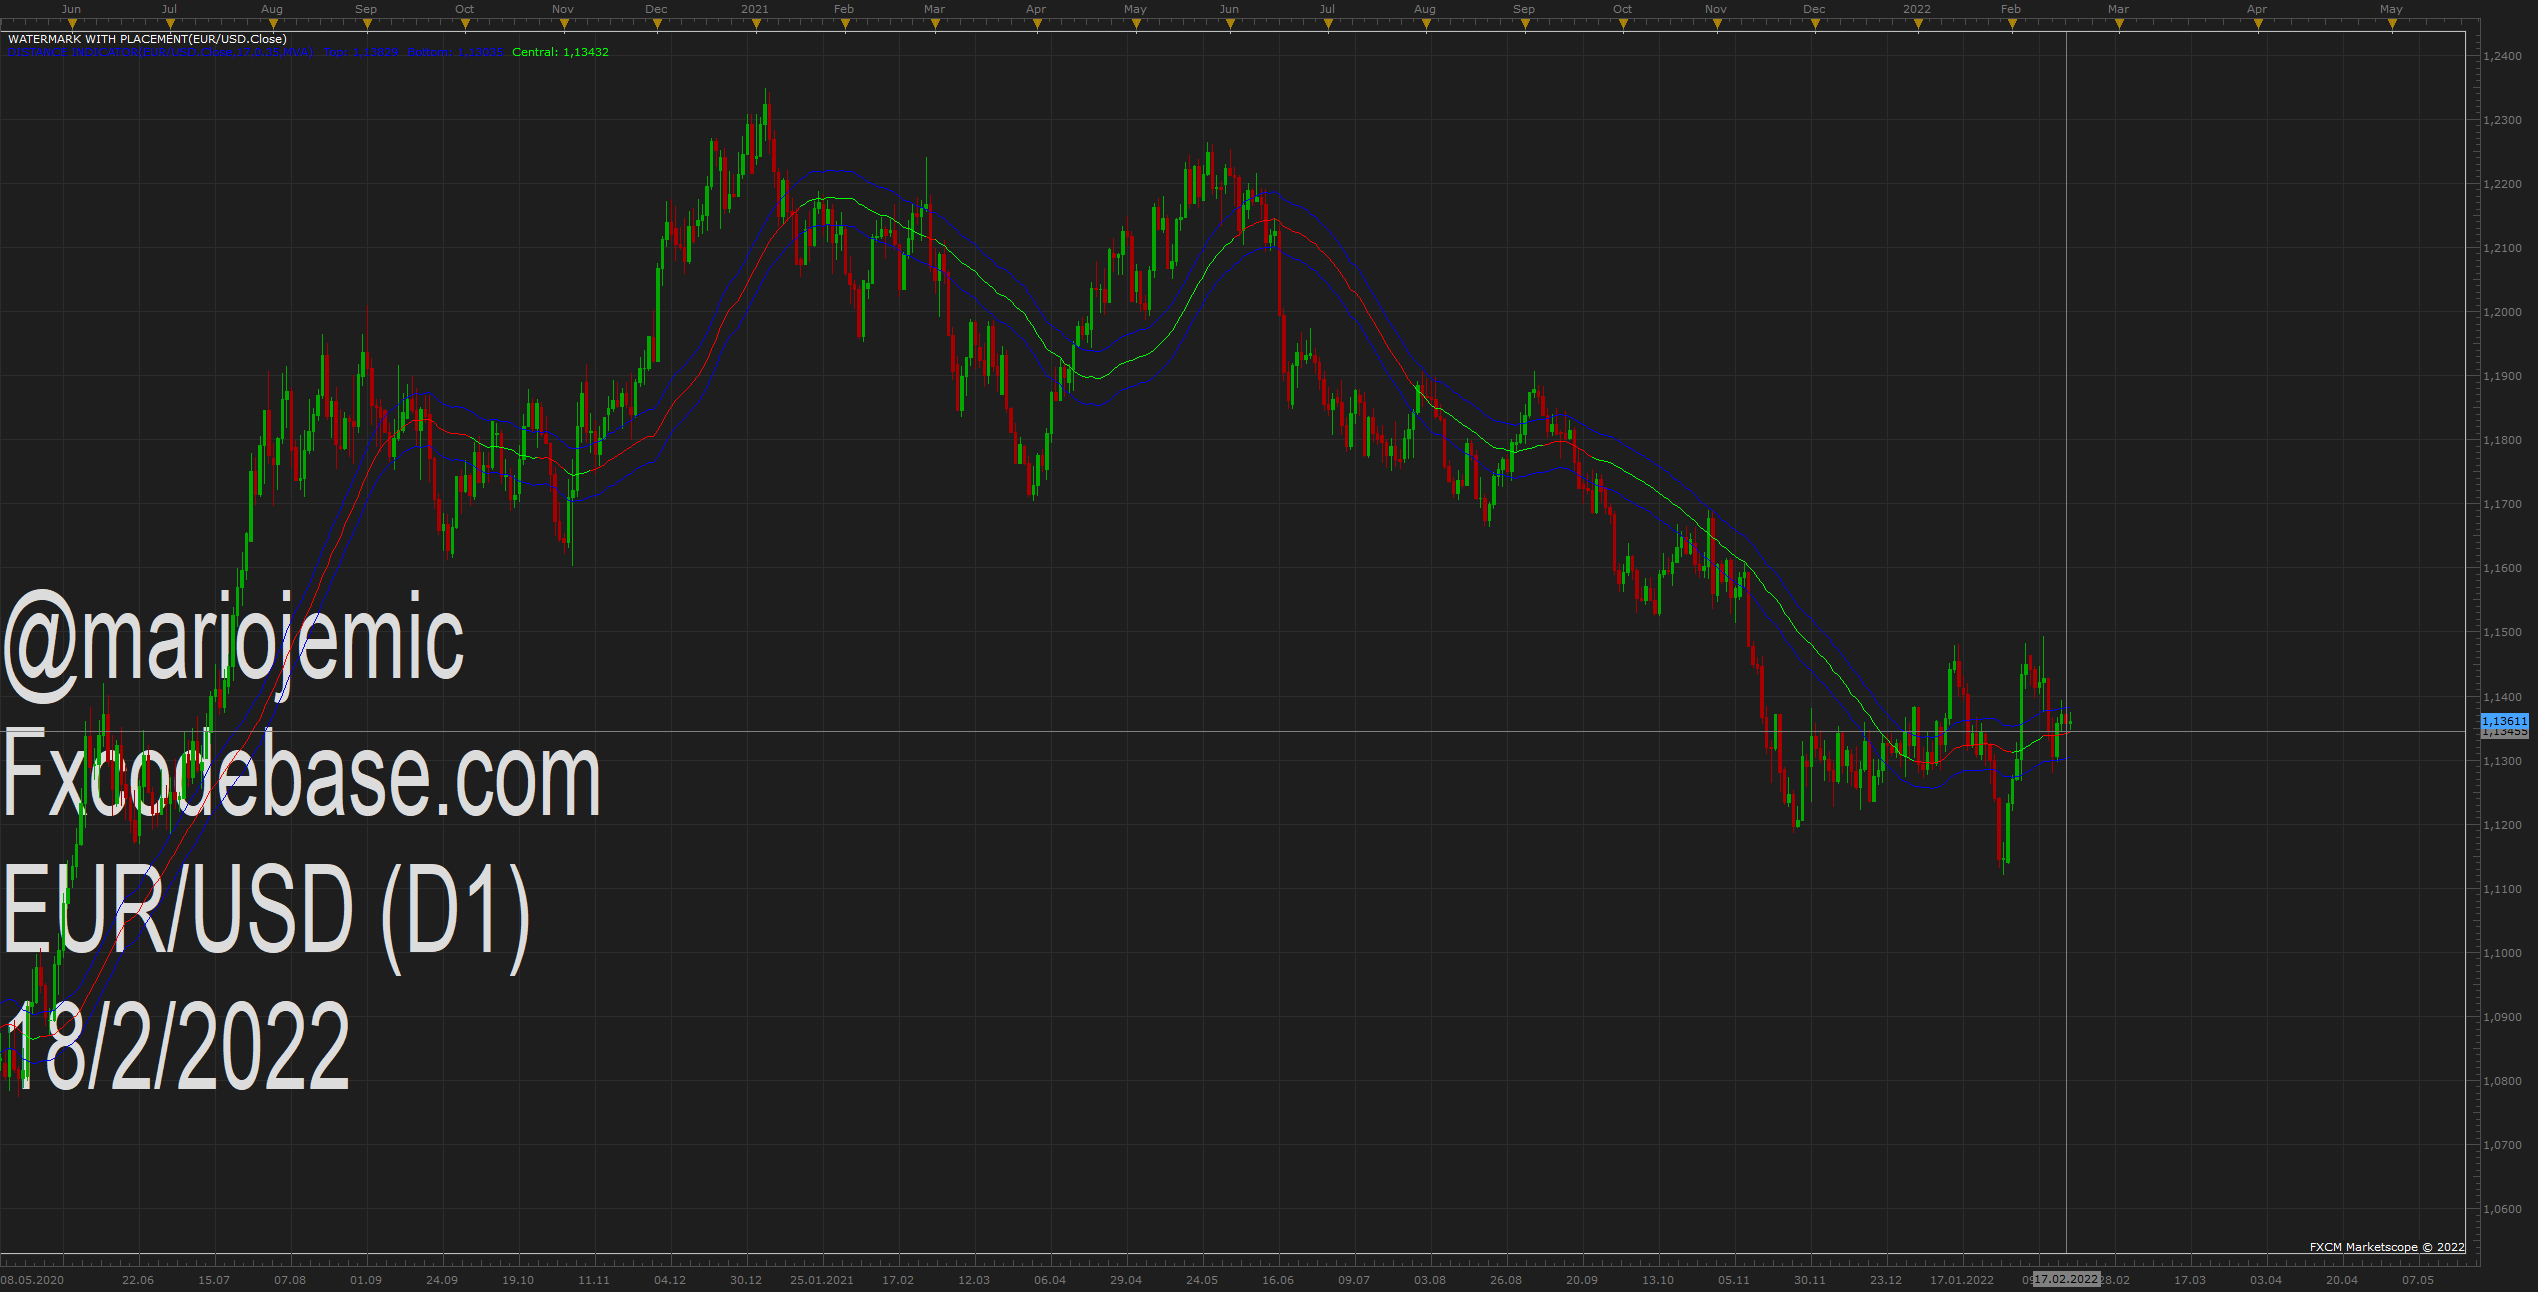Click the 24.05 date on bottom axis
2538x1292 pixels.
click(1202, 1280)
